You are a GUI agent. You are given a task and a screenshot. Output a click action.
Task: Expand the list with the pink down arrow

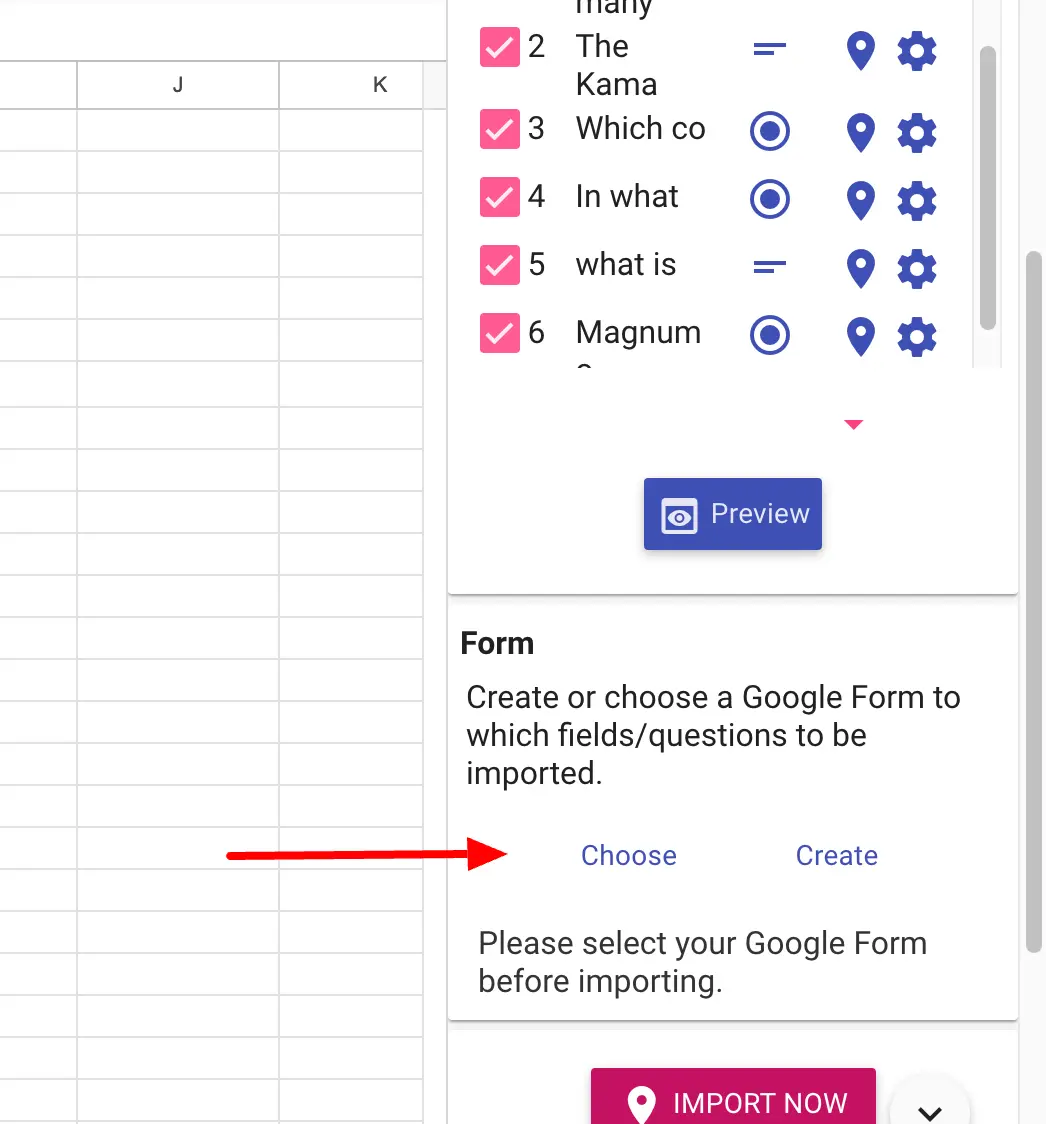pos(853,425)
